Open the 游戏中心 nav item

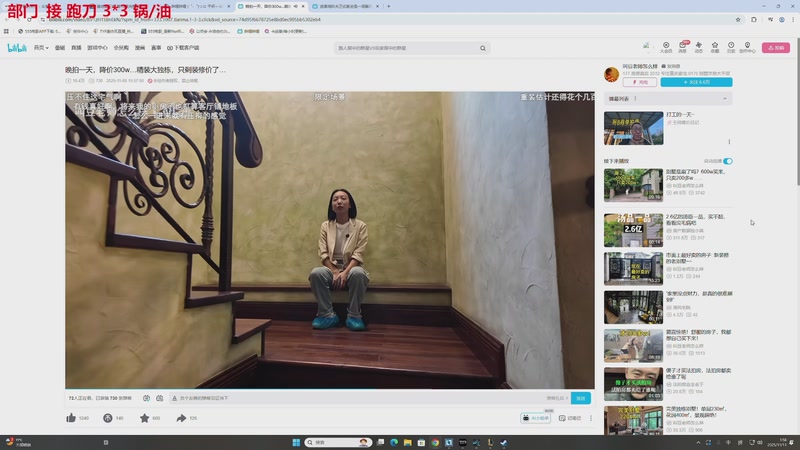97,48
